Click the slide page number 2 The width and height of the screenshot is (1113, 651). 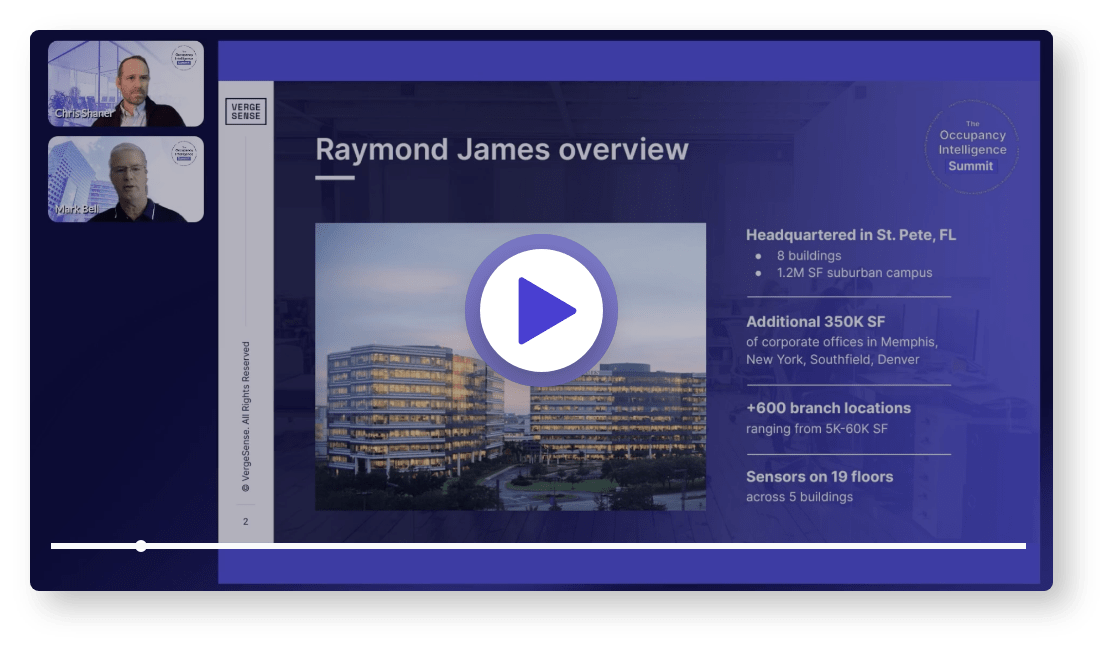246,521
